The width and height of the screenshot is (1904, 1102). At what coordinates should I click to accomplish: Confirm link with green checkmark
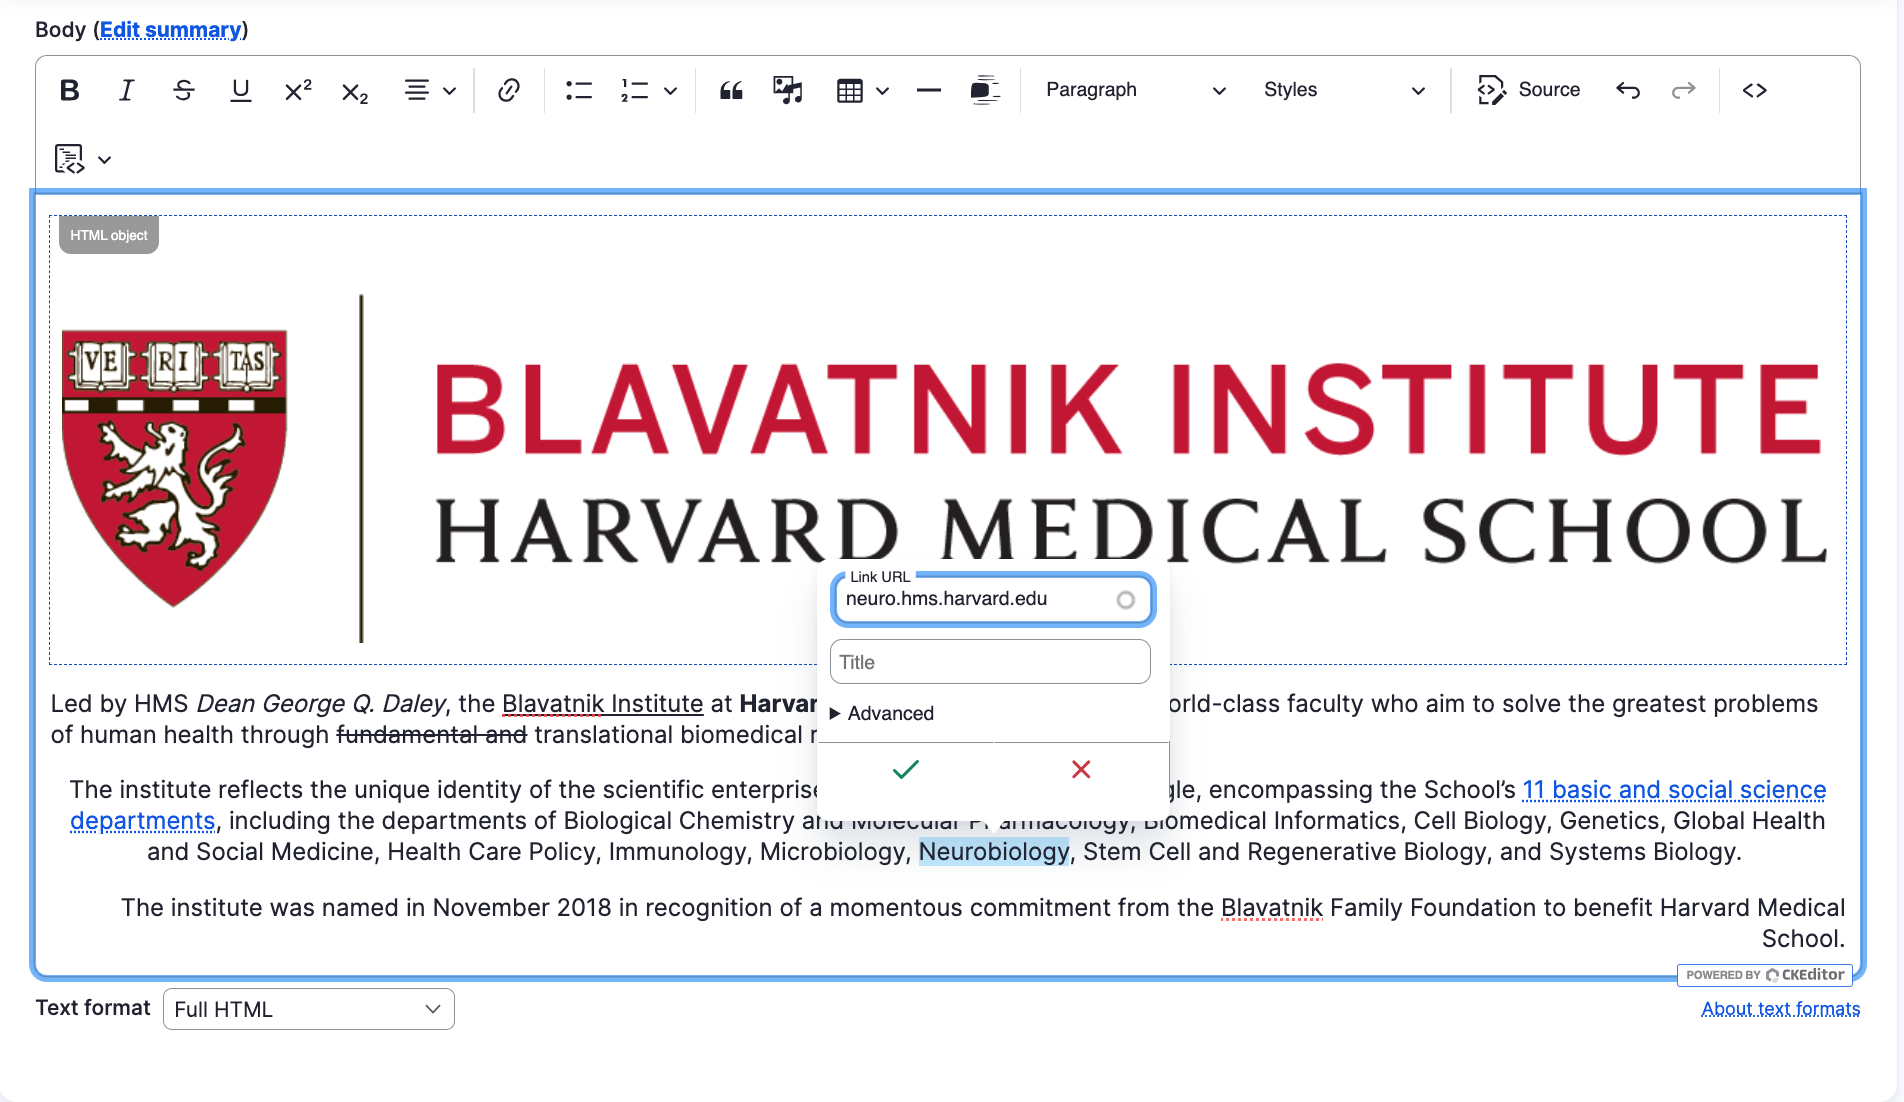pyautogui.click(x=905, y=769)
